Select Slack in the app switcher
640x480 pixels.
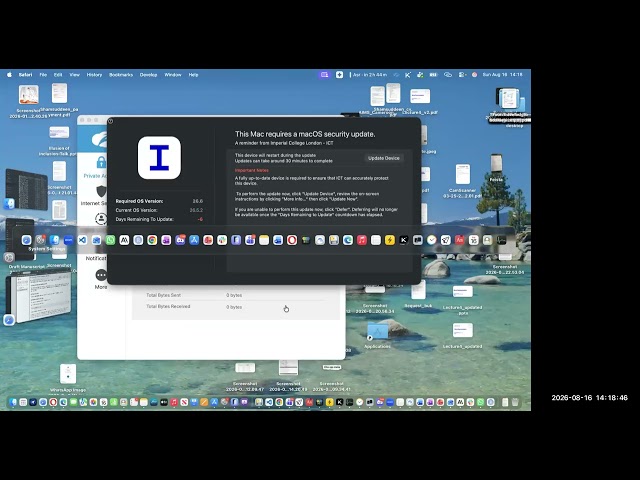[222, 240]
